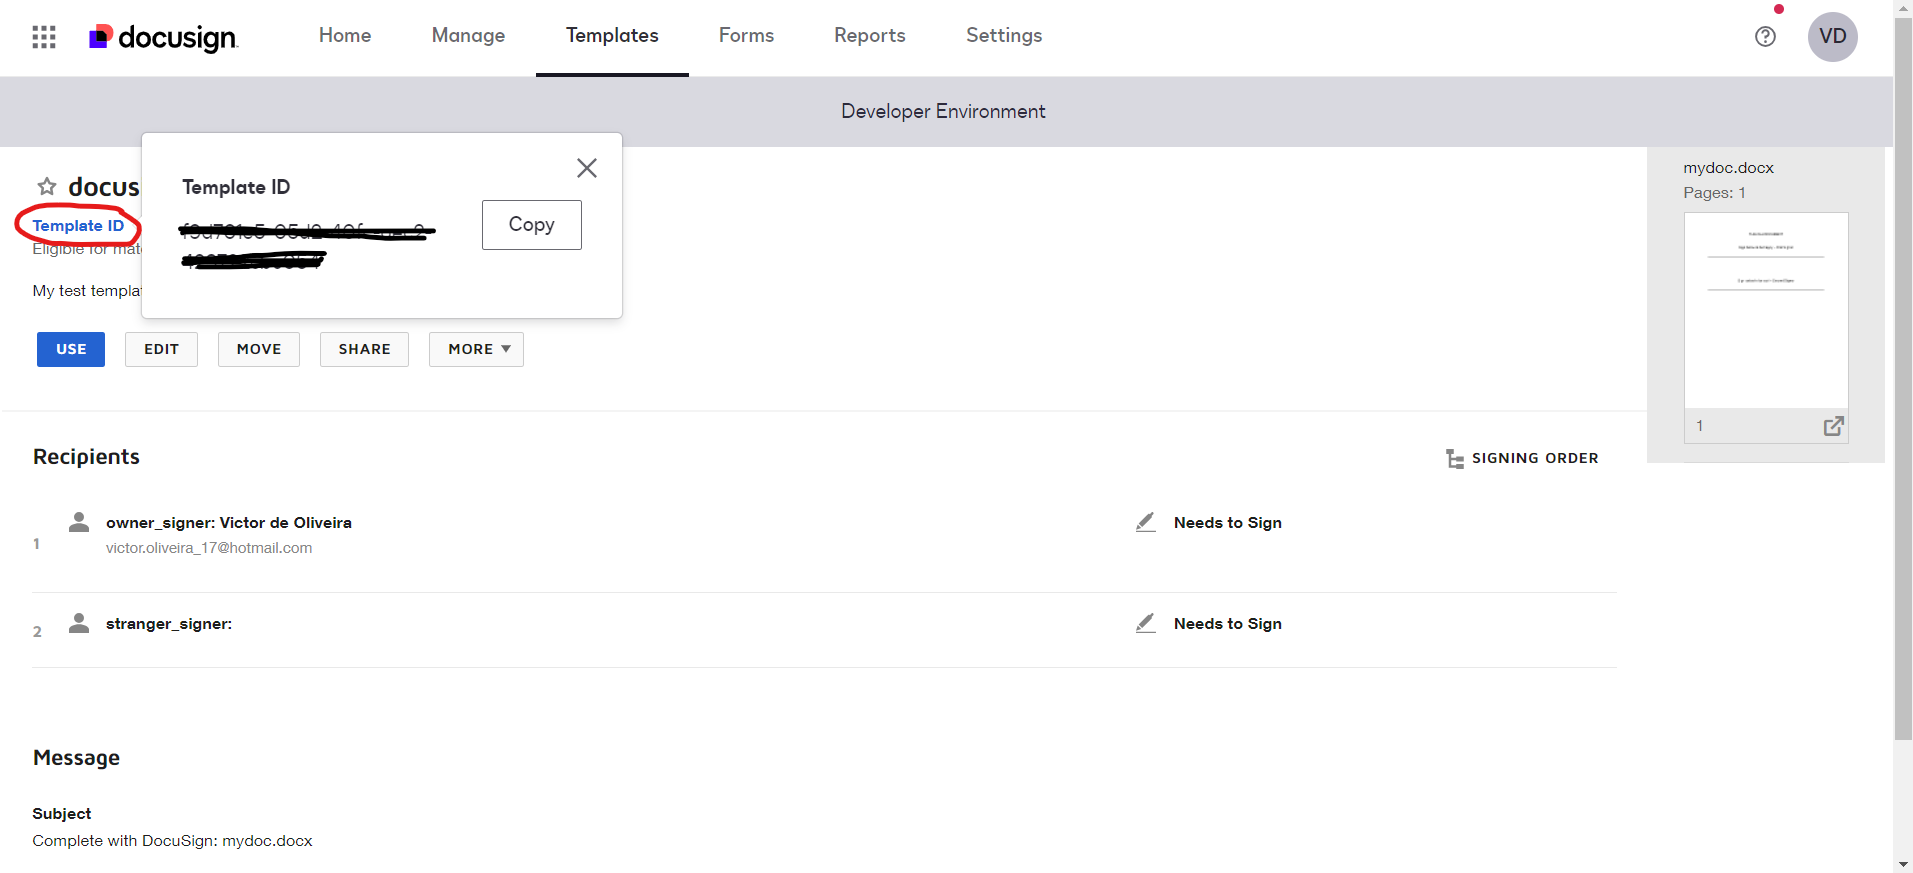Click stranger_signer person icon
Image resolution: width=1913 pixels, height=873 pixels.
[79, 623]
